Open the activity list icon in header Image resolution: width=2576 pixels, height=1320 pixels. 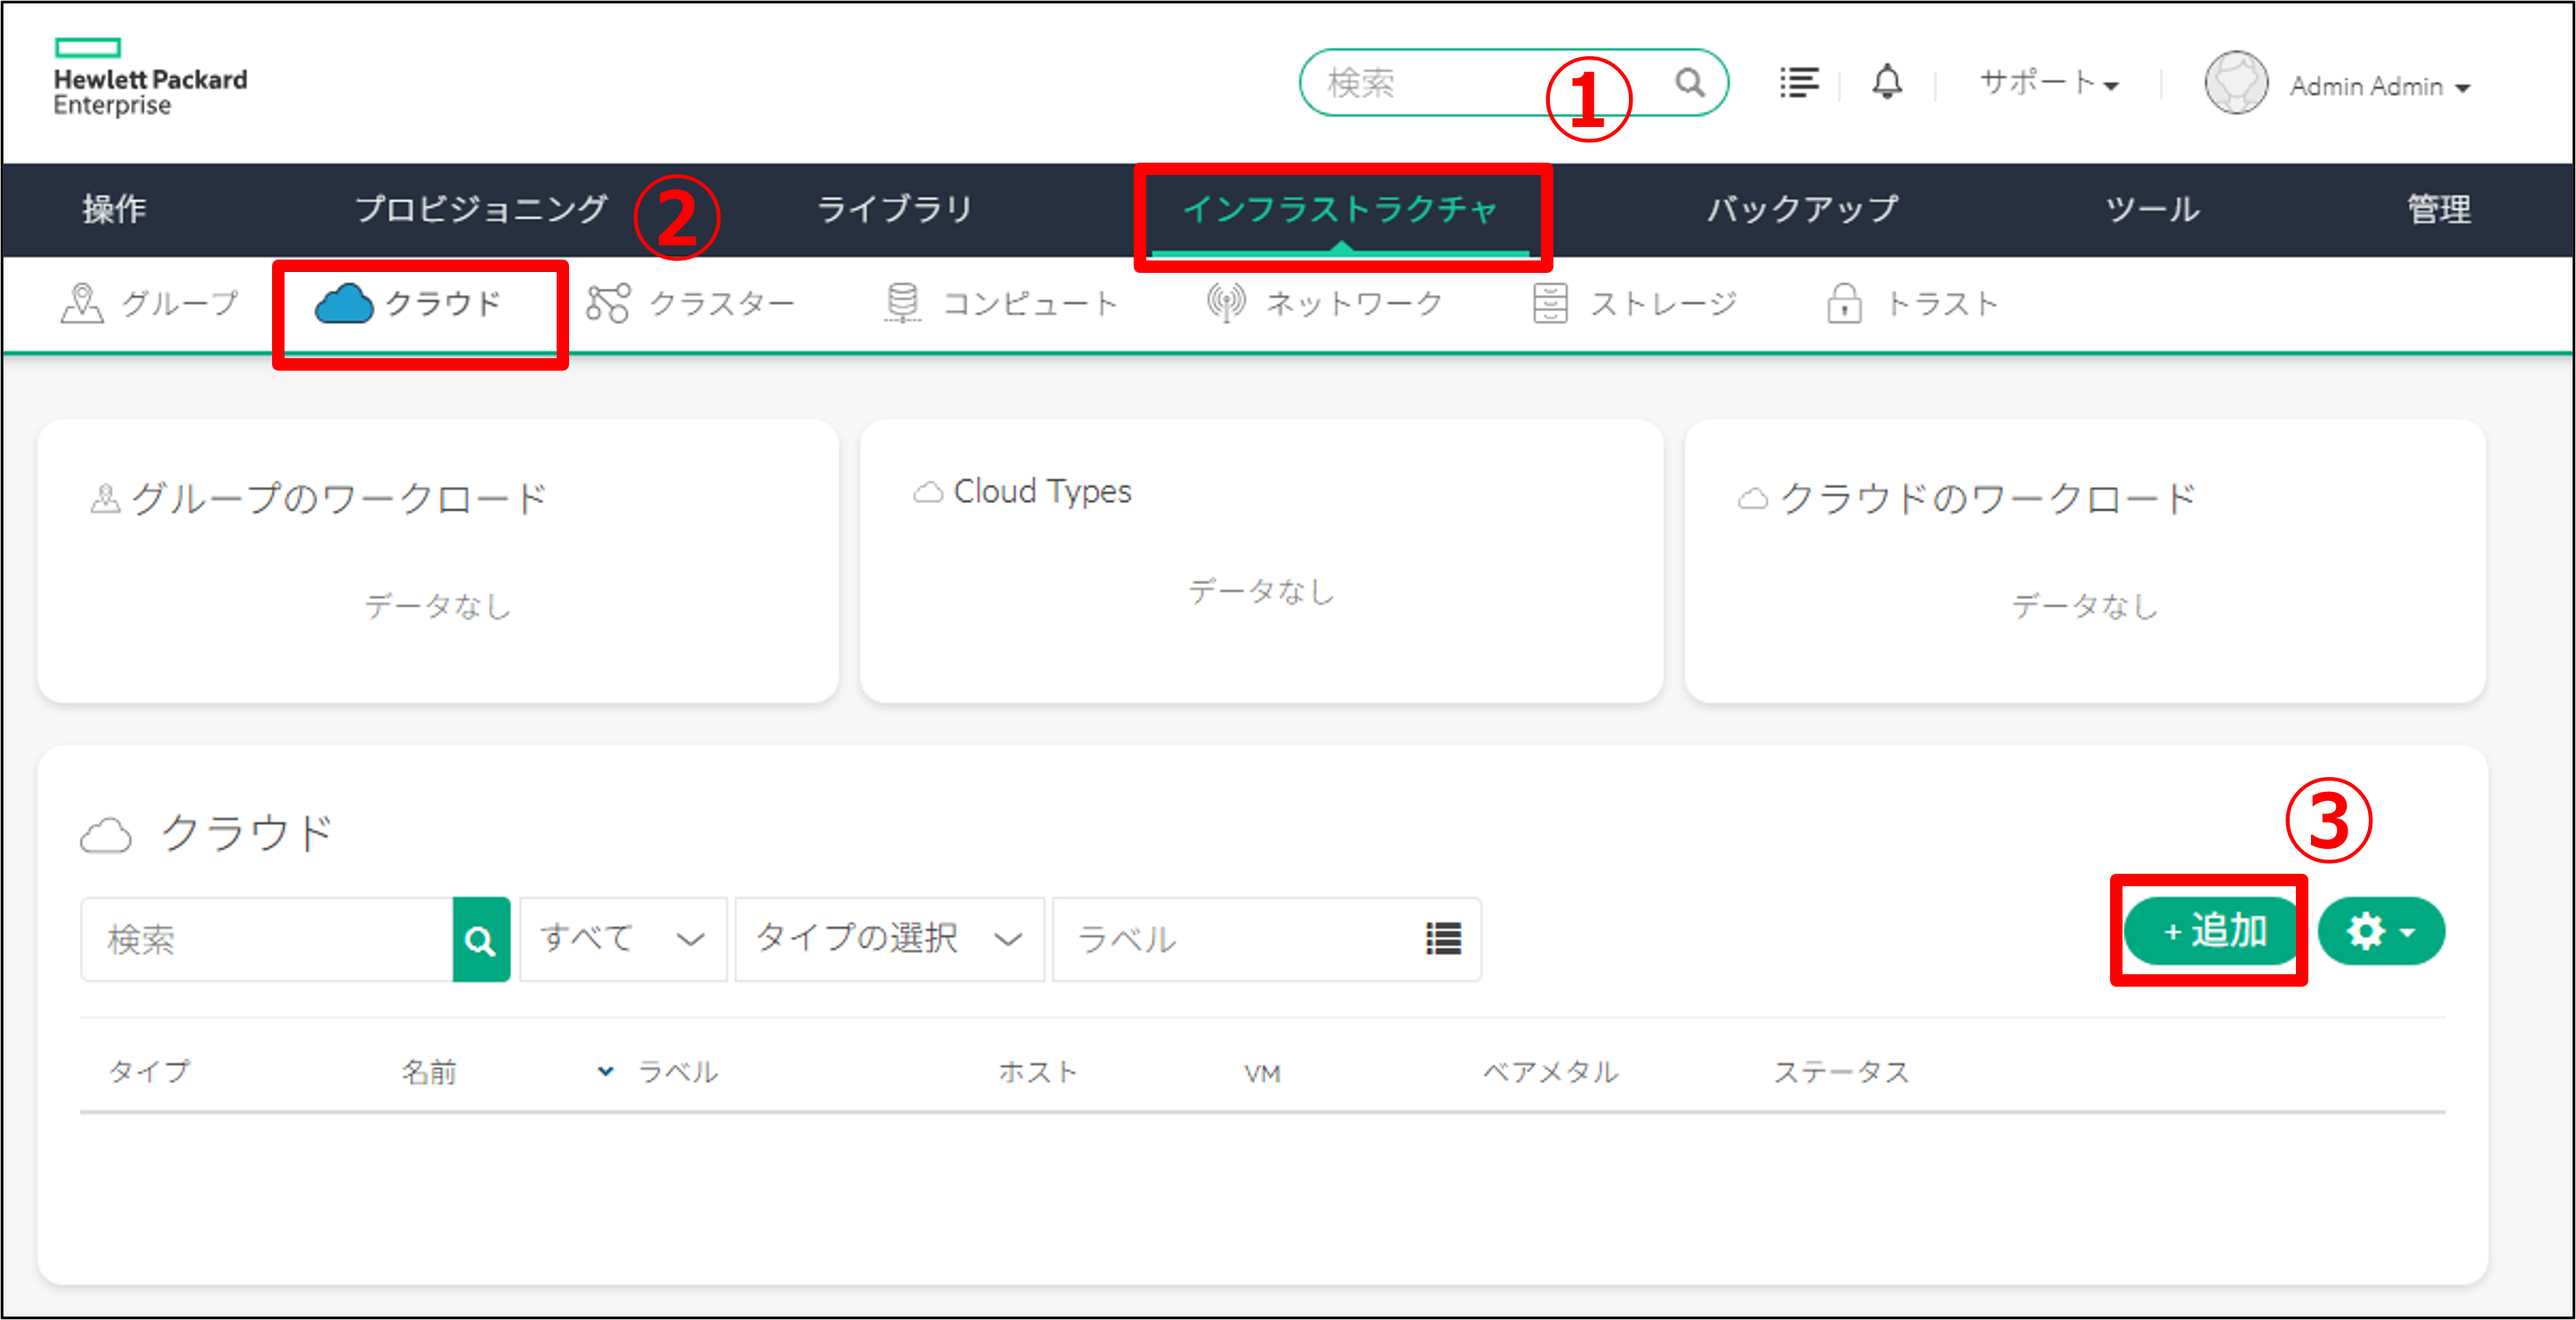(x=1798, y=82)
